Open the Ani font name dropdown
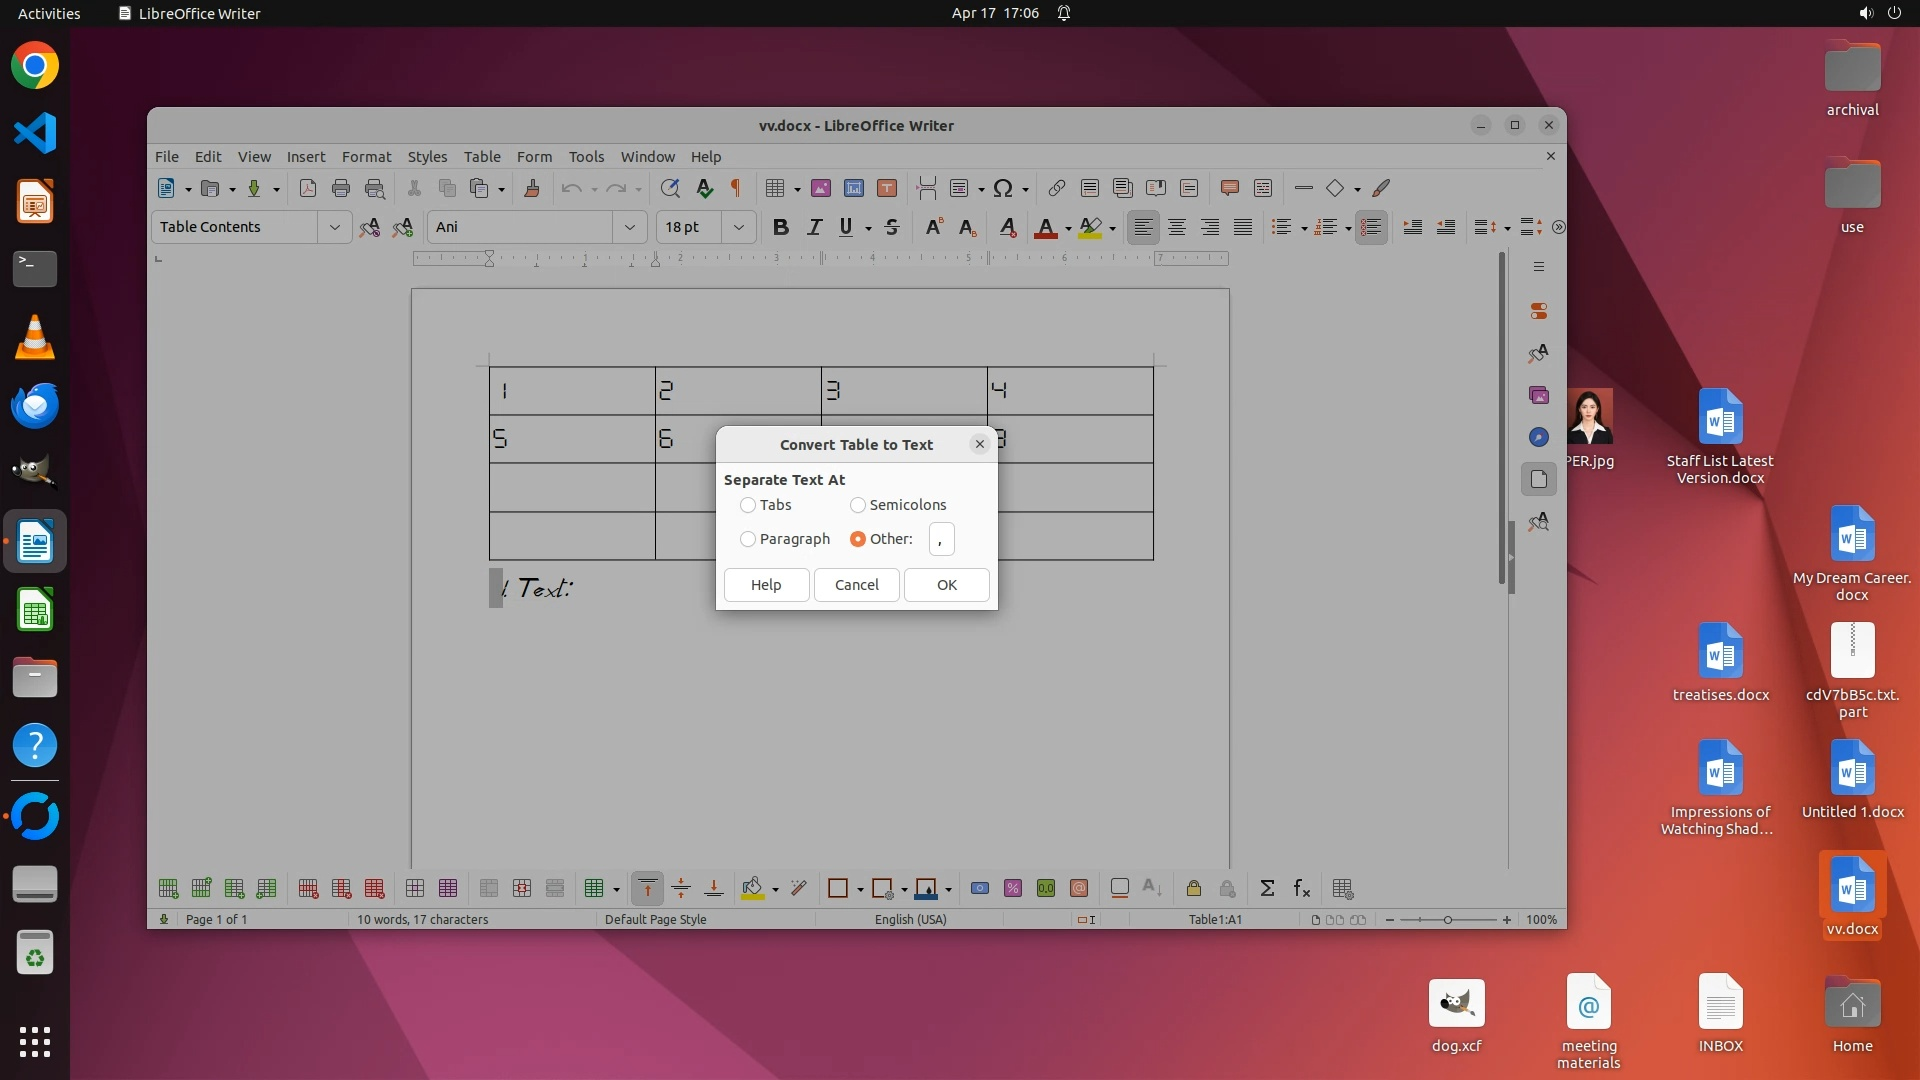Image resolution: width=1920 pixels, height=1080 pixels. click(630, 228)
